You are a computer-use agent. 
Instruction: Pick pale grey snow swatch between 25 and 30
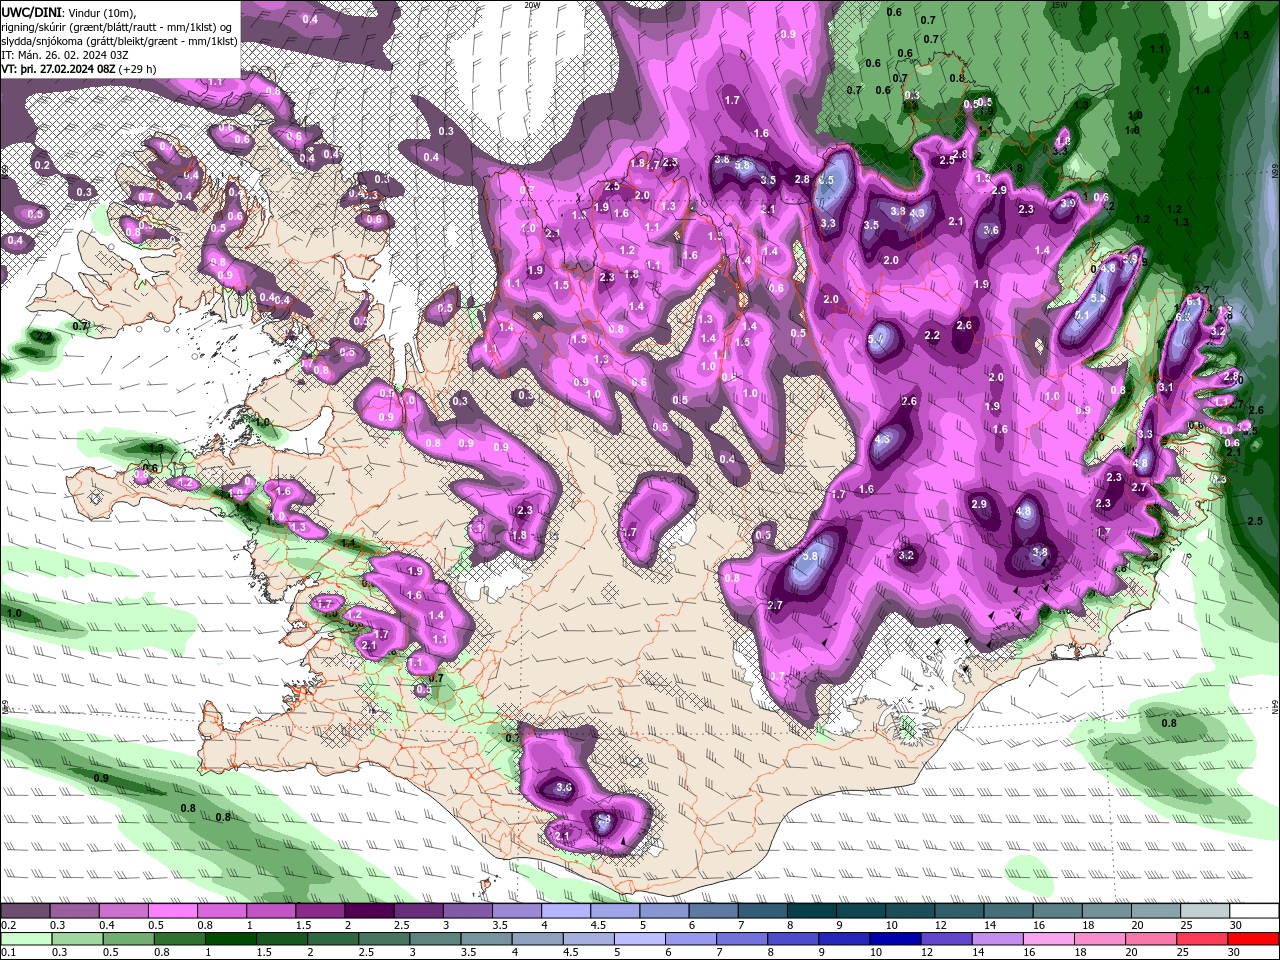[1204, 911]
